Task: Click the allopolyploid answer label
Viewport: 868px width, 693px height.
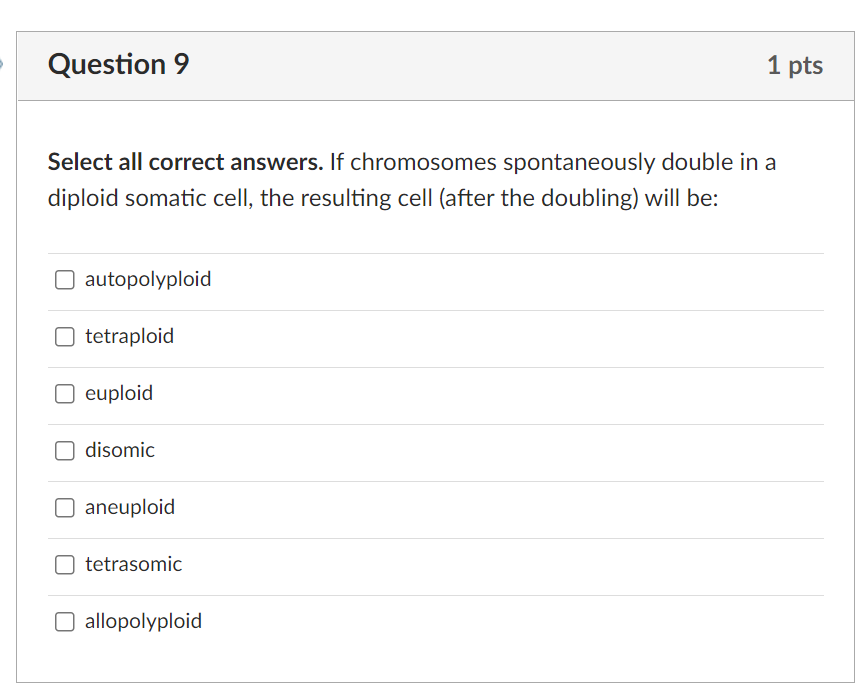Action: point(143,622)
